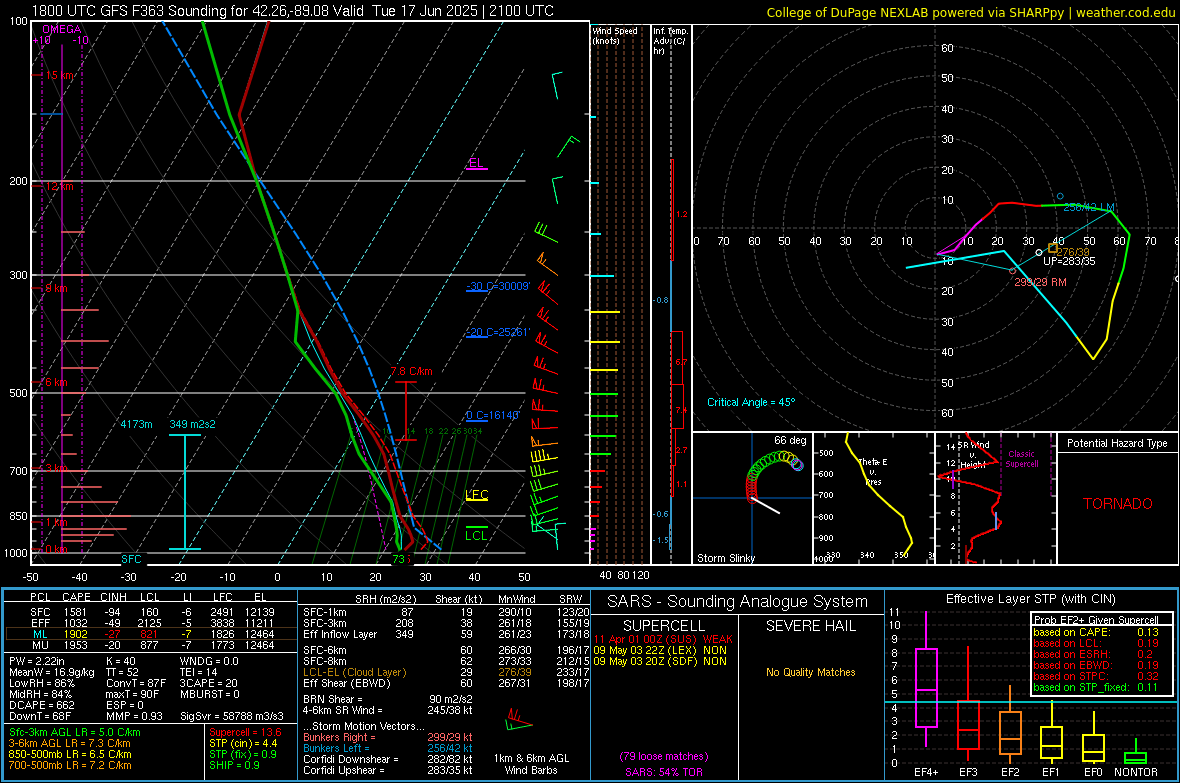1180x783 pixels.
Task: Open the weather.cod.edu NEXLAB credit text
Action: click(971, 12)
